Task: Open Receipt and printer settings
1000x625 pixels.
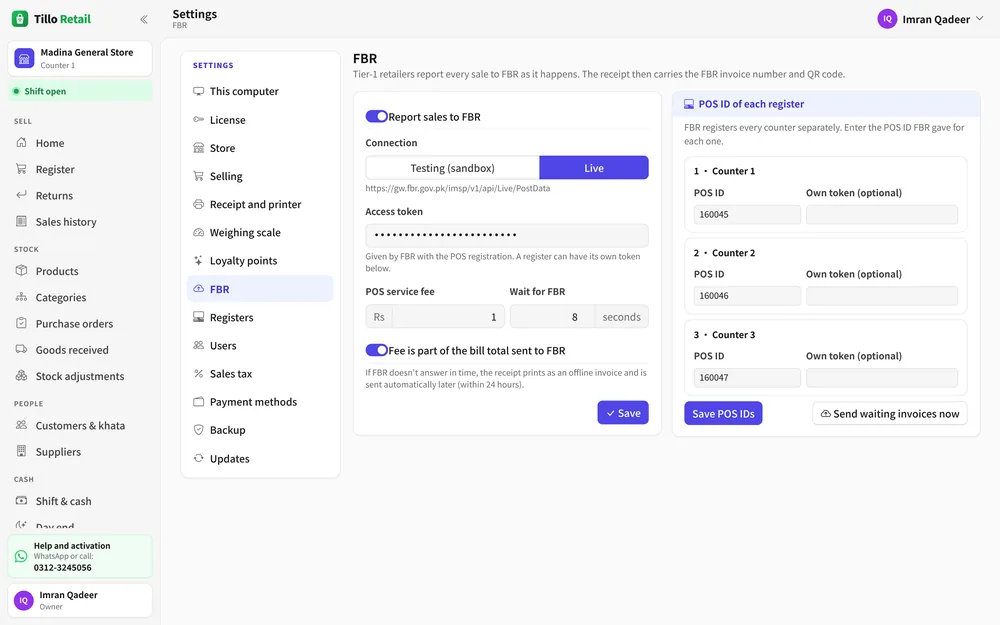Action: point(260,204)
